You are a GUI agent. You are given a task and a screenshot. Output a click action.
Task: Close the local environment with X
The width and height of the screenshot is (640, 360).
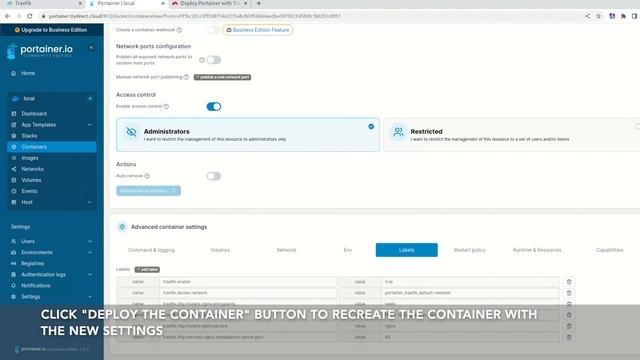point(90,98)
